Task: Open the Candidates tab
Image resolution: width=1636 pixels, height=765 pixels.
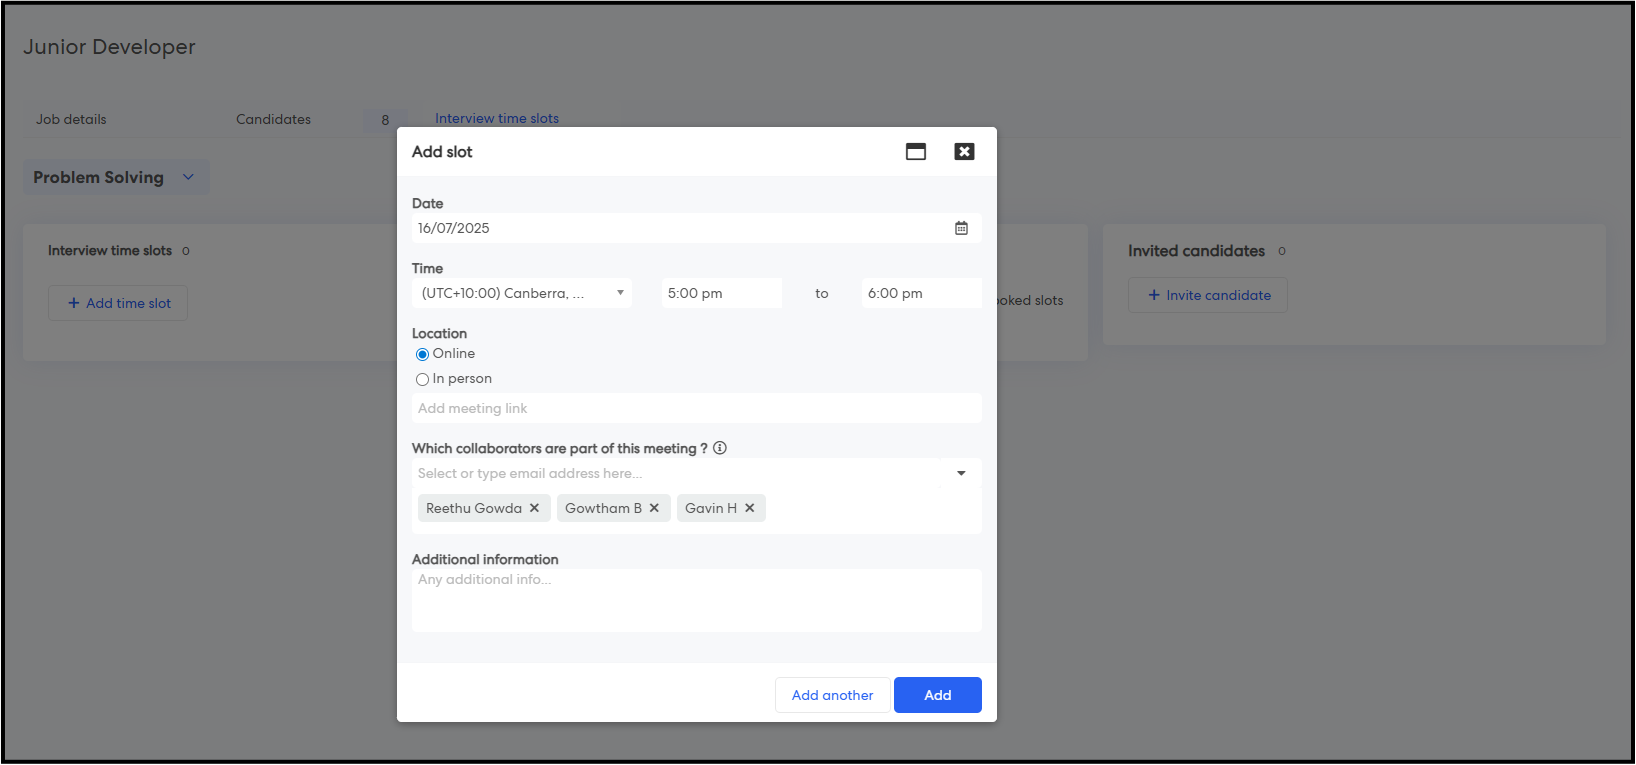Action: pyautogui.click(x=273, y=119)
